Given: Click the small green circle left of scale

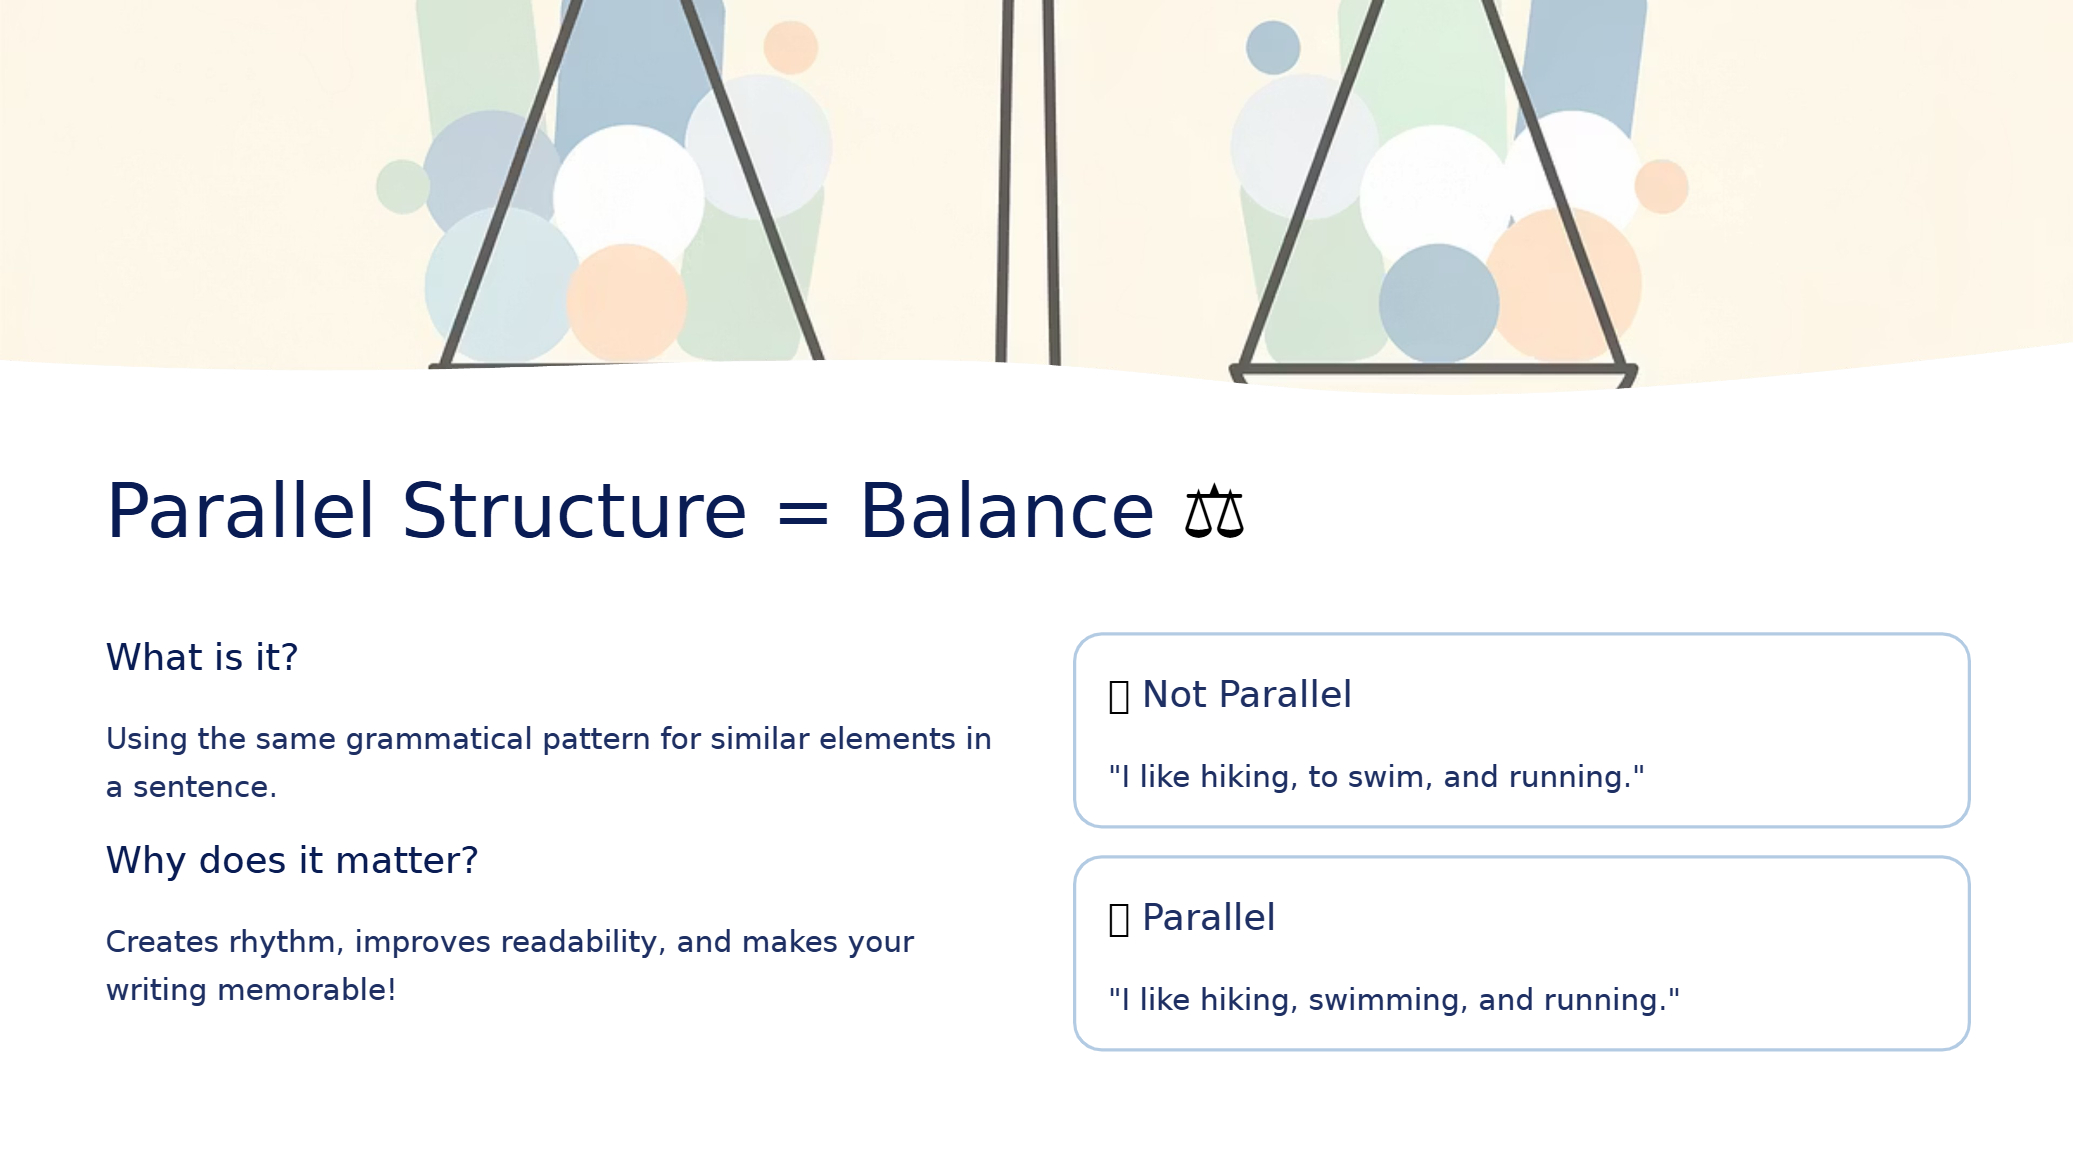Looking at the screenshot, I should click(403, 187).
